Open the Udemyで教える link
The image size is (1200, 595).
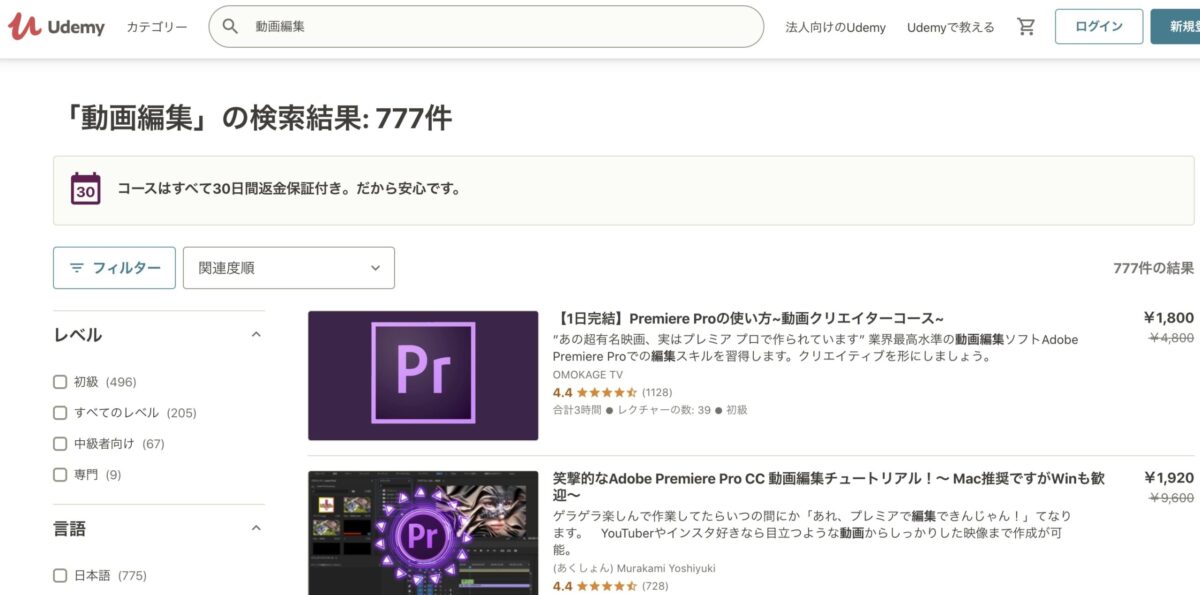click(x=950, y=27)
